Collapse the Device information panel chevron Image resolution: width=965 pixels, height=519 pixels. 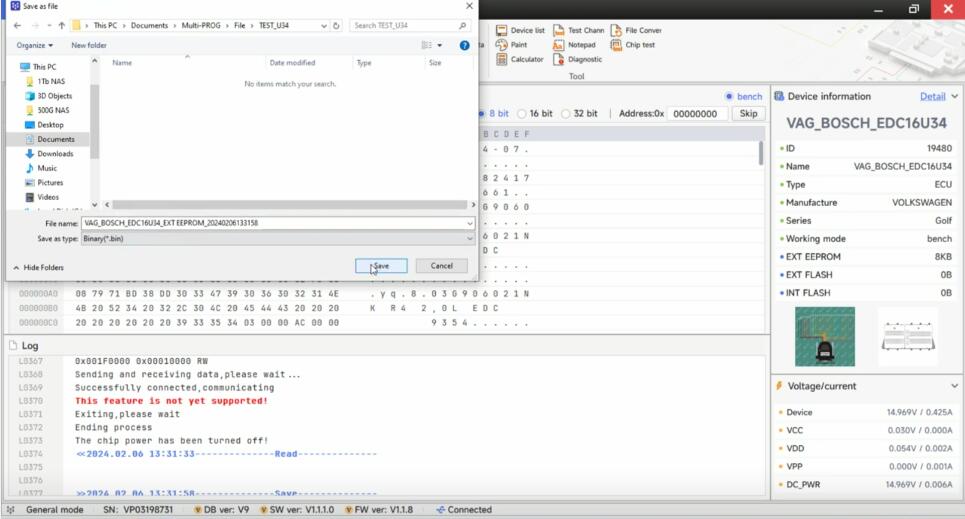coord(955,97)
